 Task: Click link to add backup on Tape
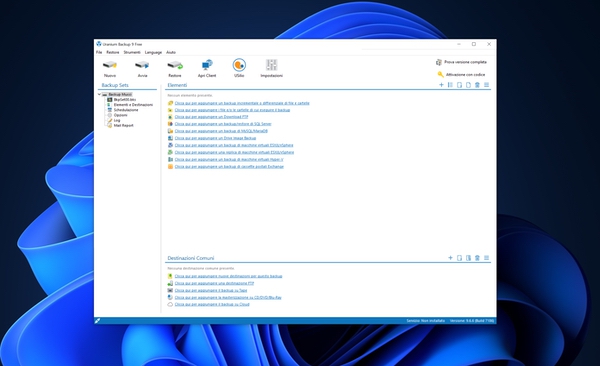211,290
